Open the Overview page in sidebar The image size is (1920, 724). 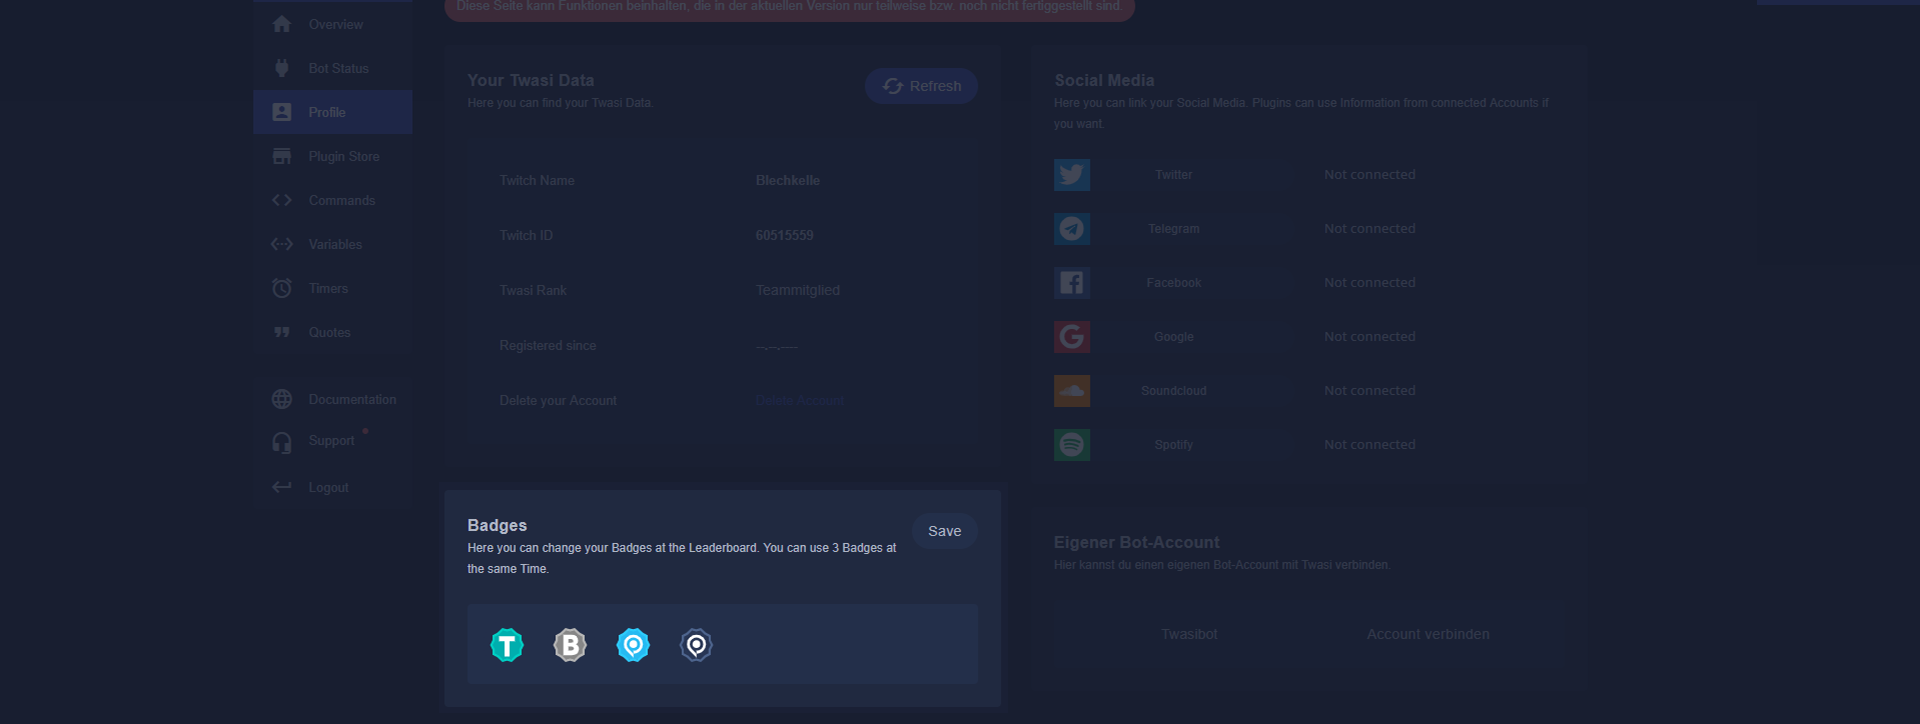click(x=335, y=24)
